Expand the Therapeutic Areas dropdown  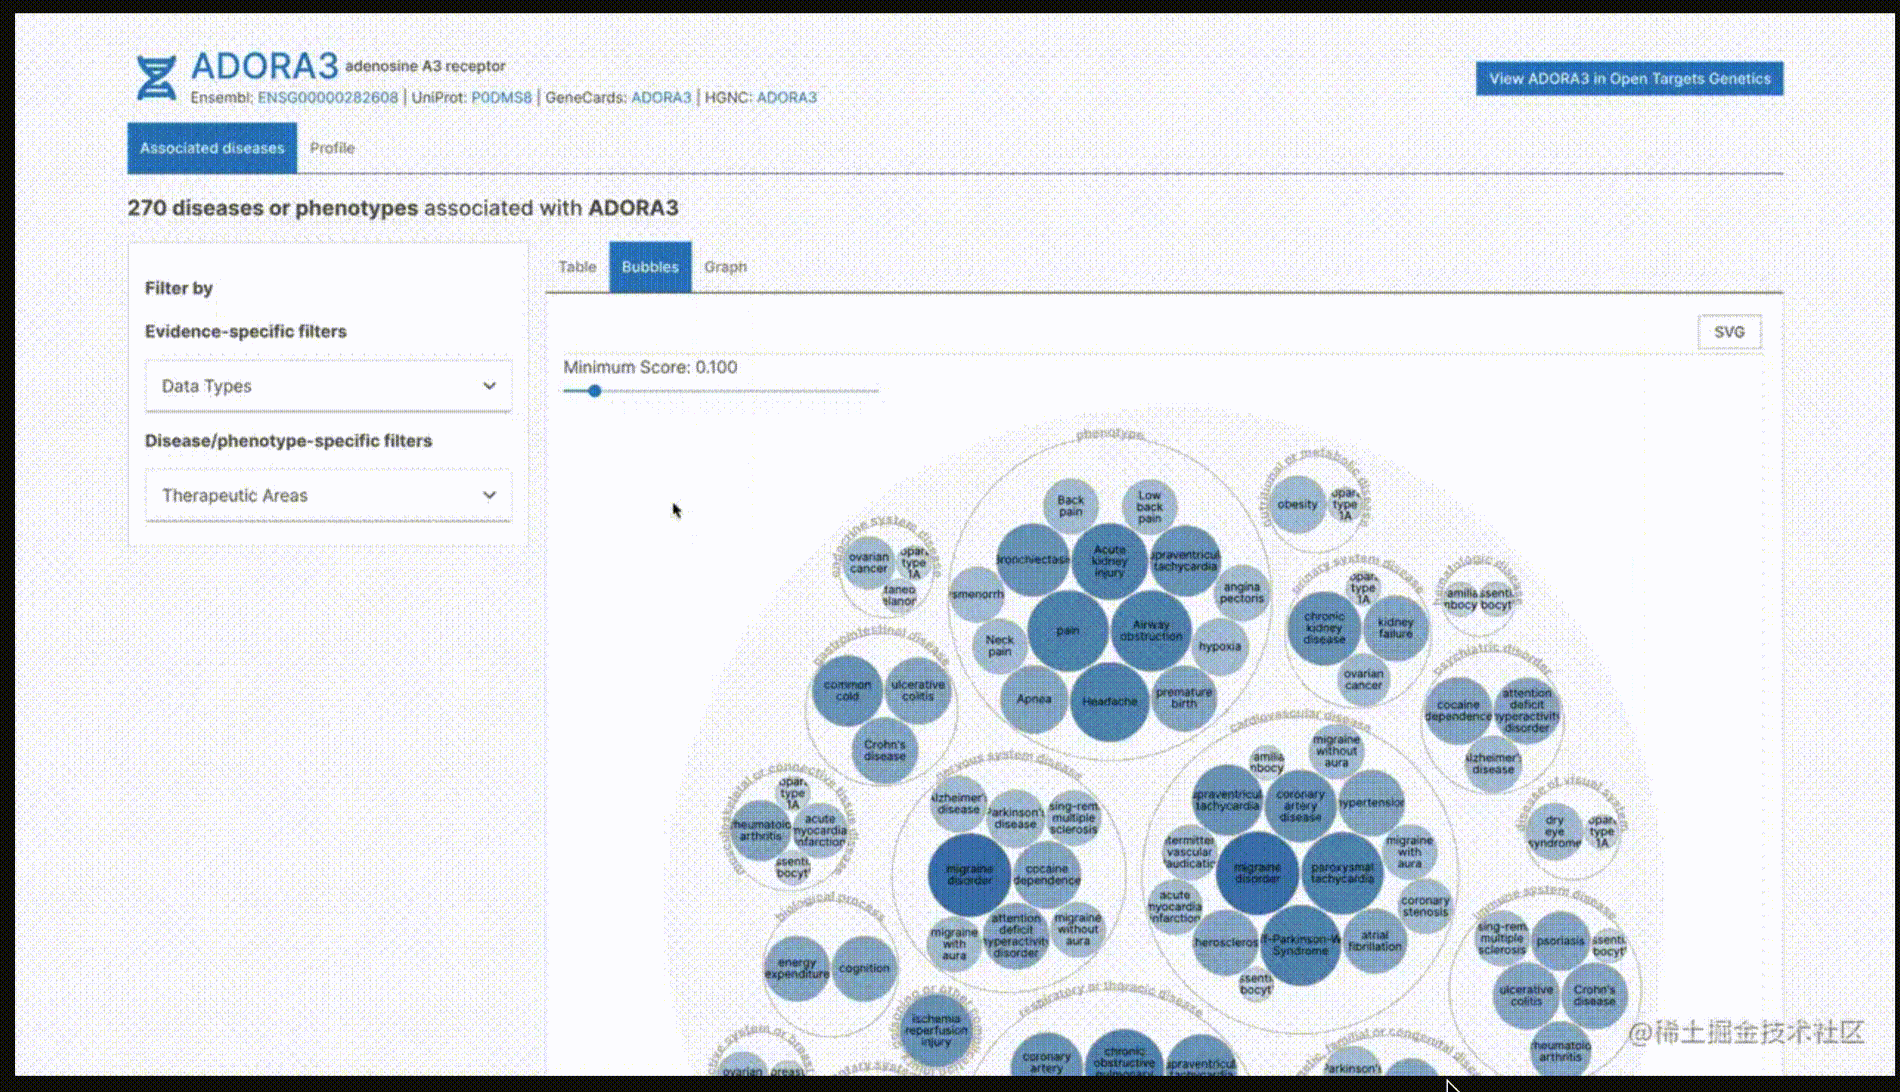click(x=328, y=496)
